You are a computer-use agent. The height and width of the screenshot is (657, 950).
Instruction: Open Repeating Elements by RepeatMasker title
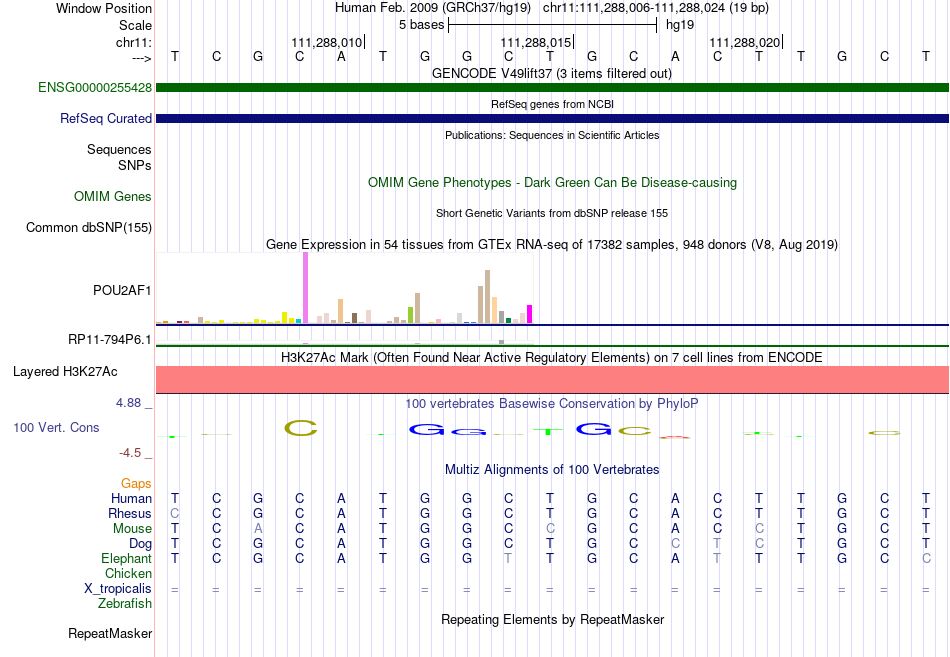[552, 619]
